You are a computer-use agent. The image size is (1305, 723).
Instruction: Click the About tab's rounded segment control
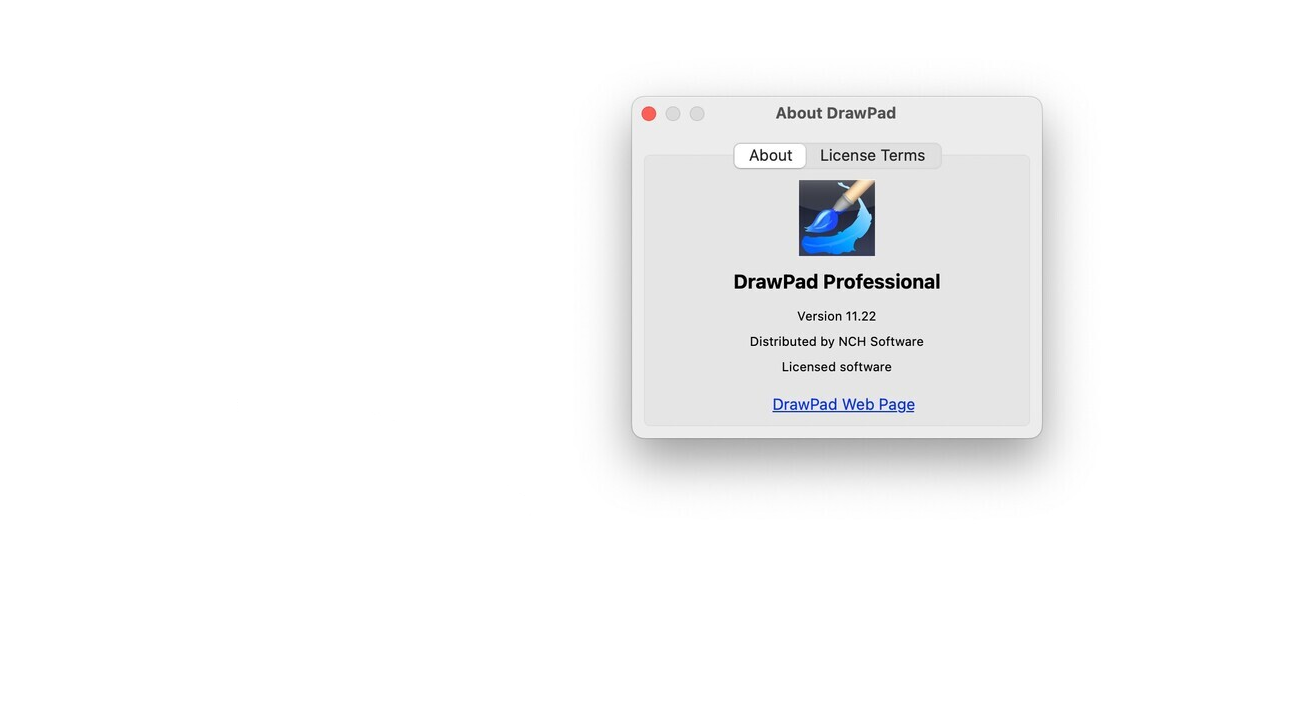click(x=770, y=155)
